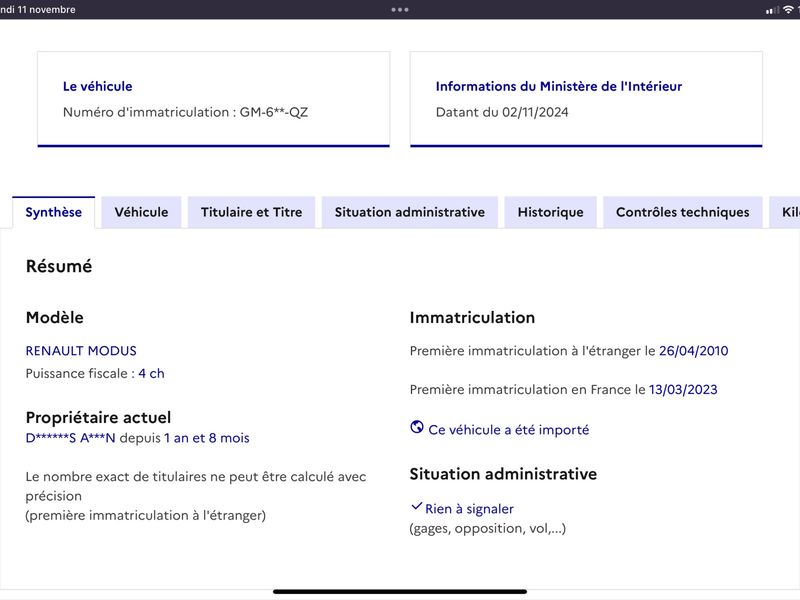
Task: Click the RENAULT MODUS model text
Action: point(81,351)
